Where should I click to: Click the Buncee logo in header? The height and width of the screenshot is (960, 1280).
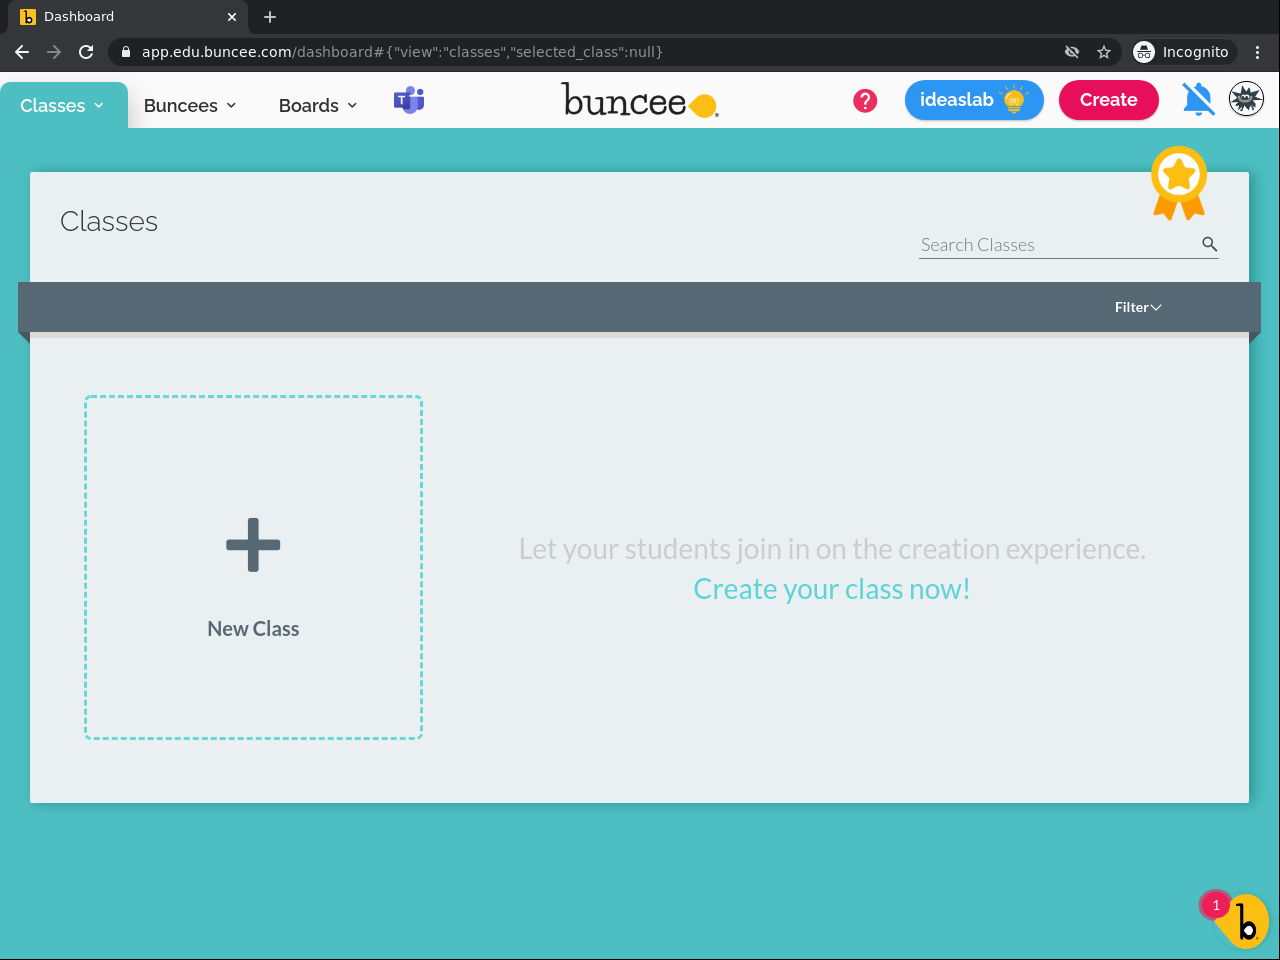pos(640,101)
